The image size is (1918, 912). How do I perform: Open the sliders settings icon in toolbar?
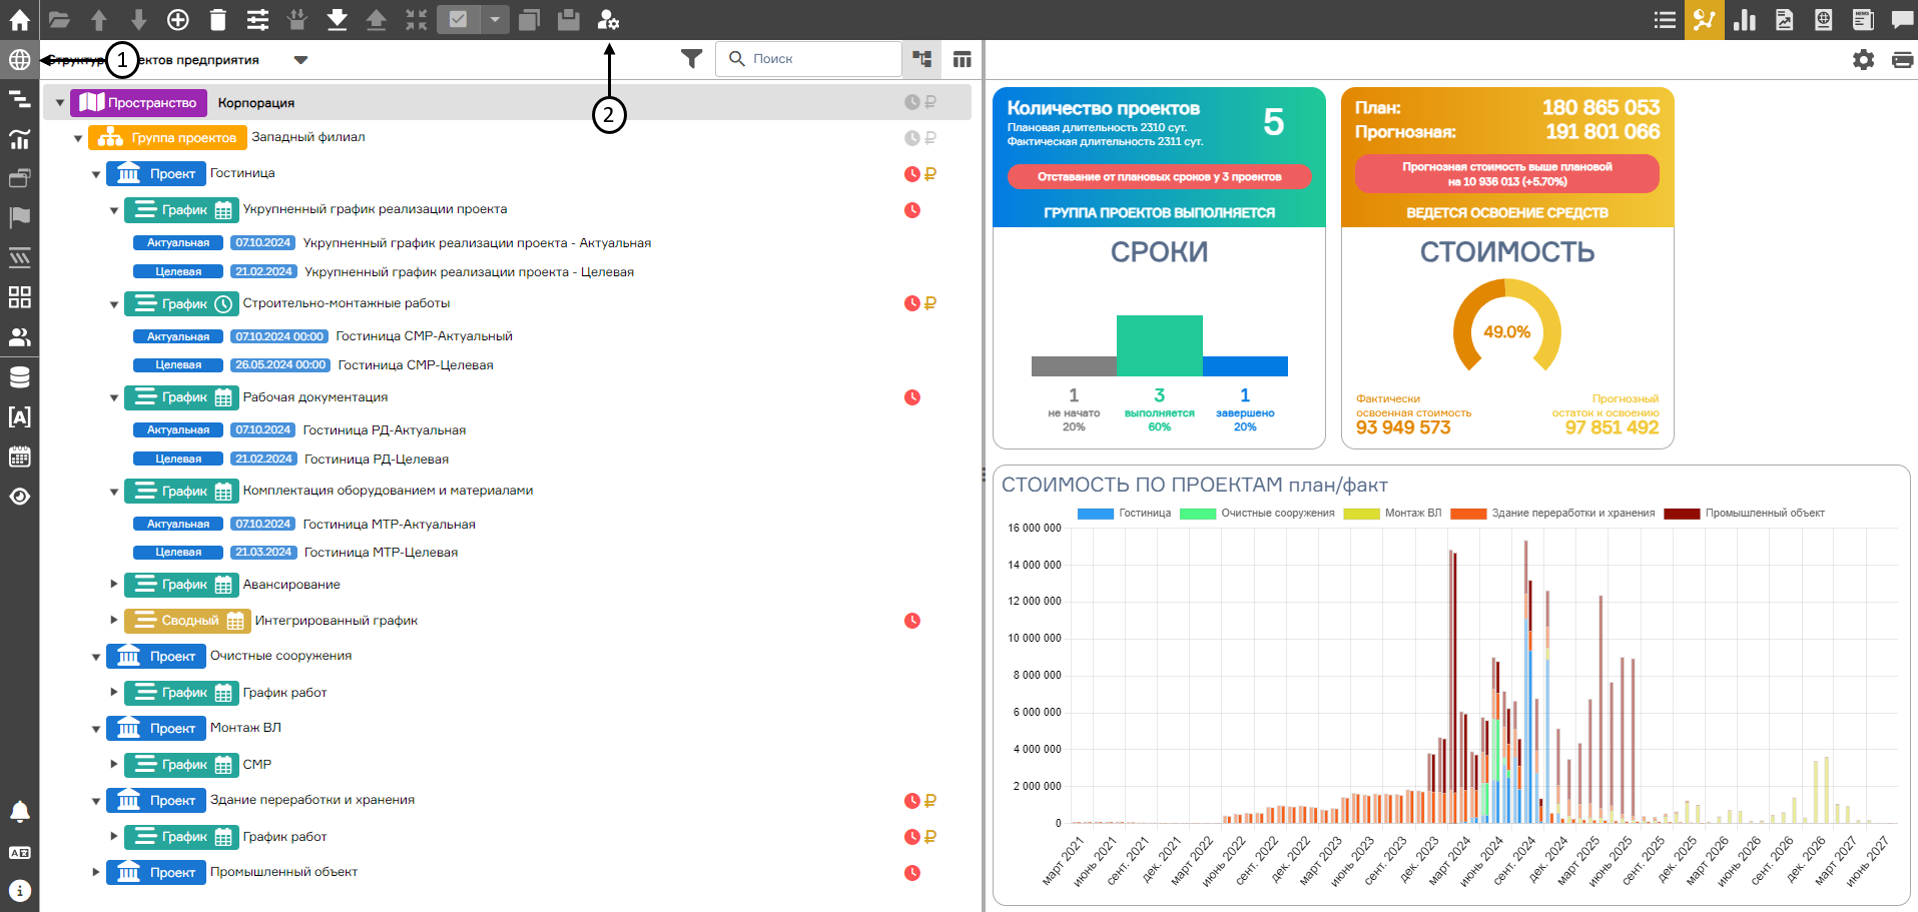point(258,19)
